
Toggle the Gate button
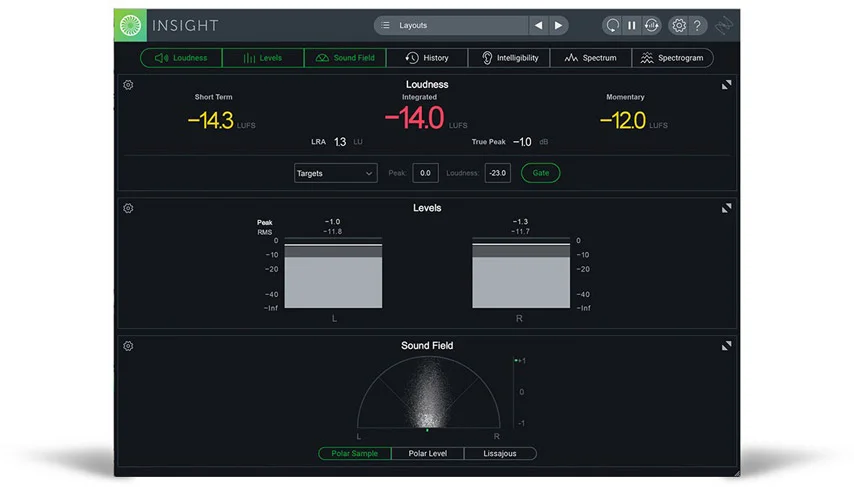540,173
